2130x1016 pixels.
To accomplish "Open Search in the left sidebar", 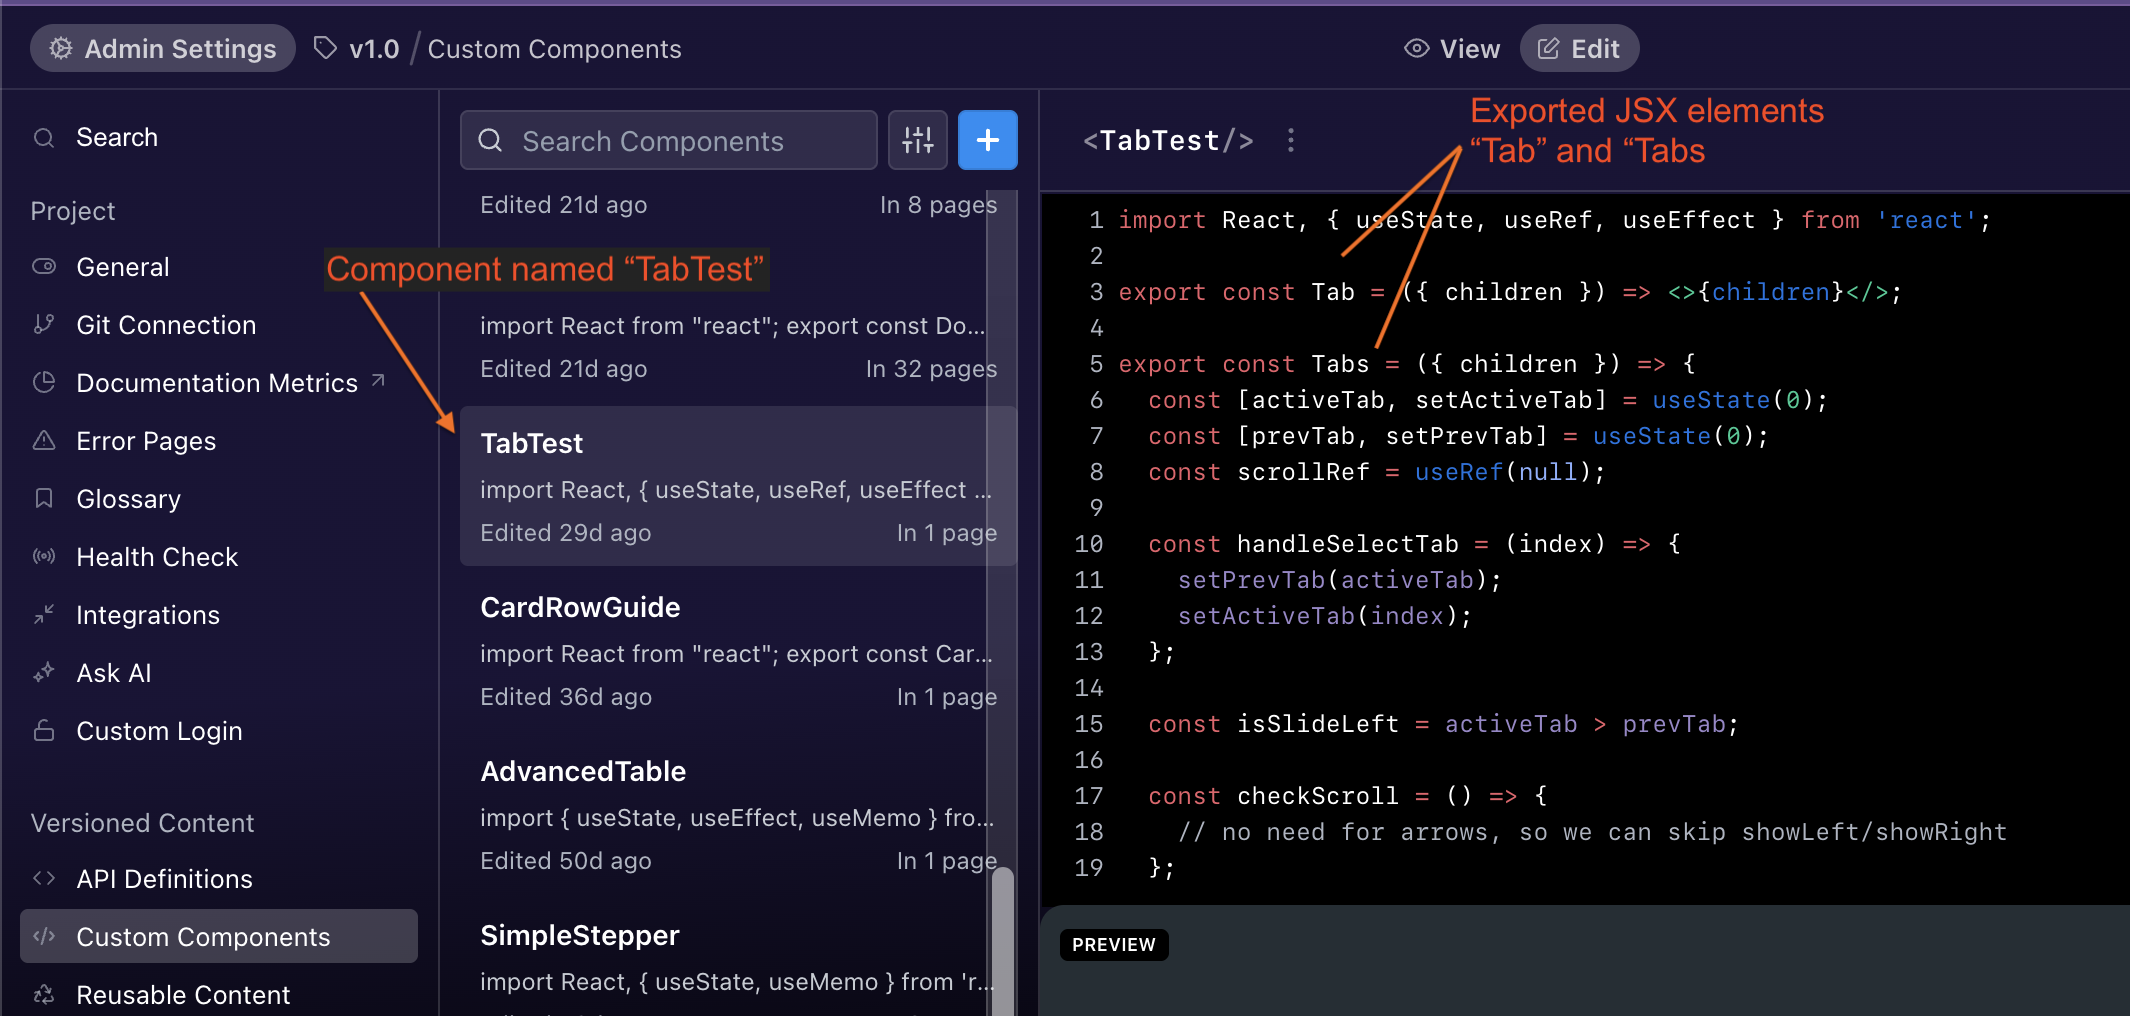I will click(116, 137).
